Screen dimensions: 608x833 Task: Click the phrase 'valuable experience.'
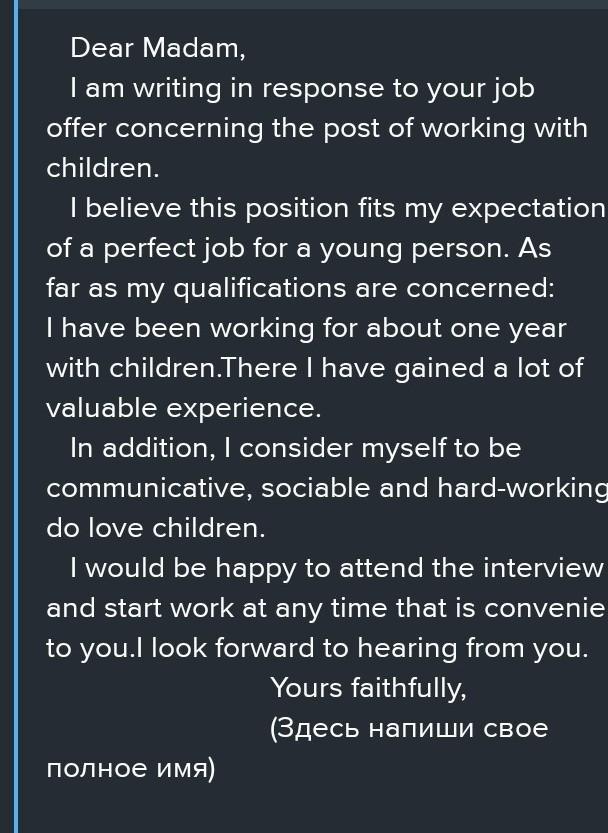pyautogui.click(x=183, y=408)
